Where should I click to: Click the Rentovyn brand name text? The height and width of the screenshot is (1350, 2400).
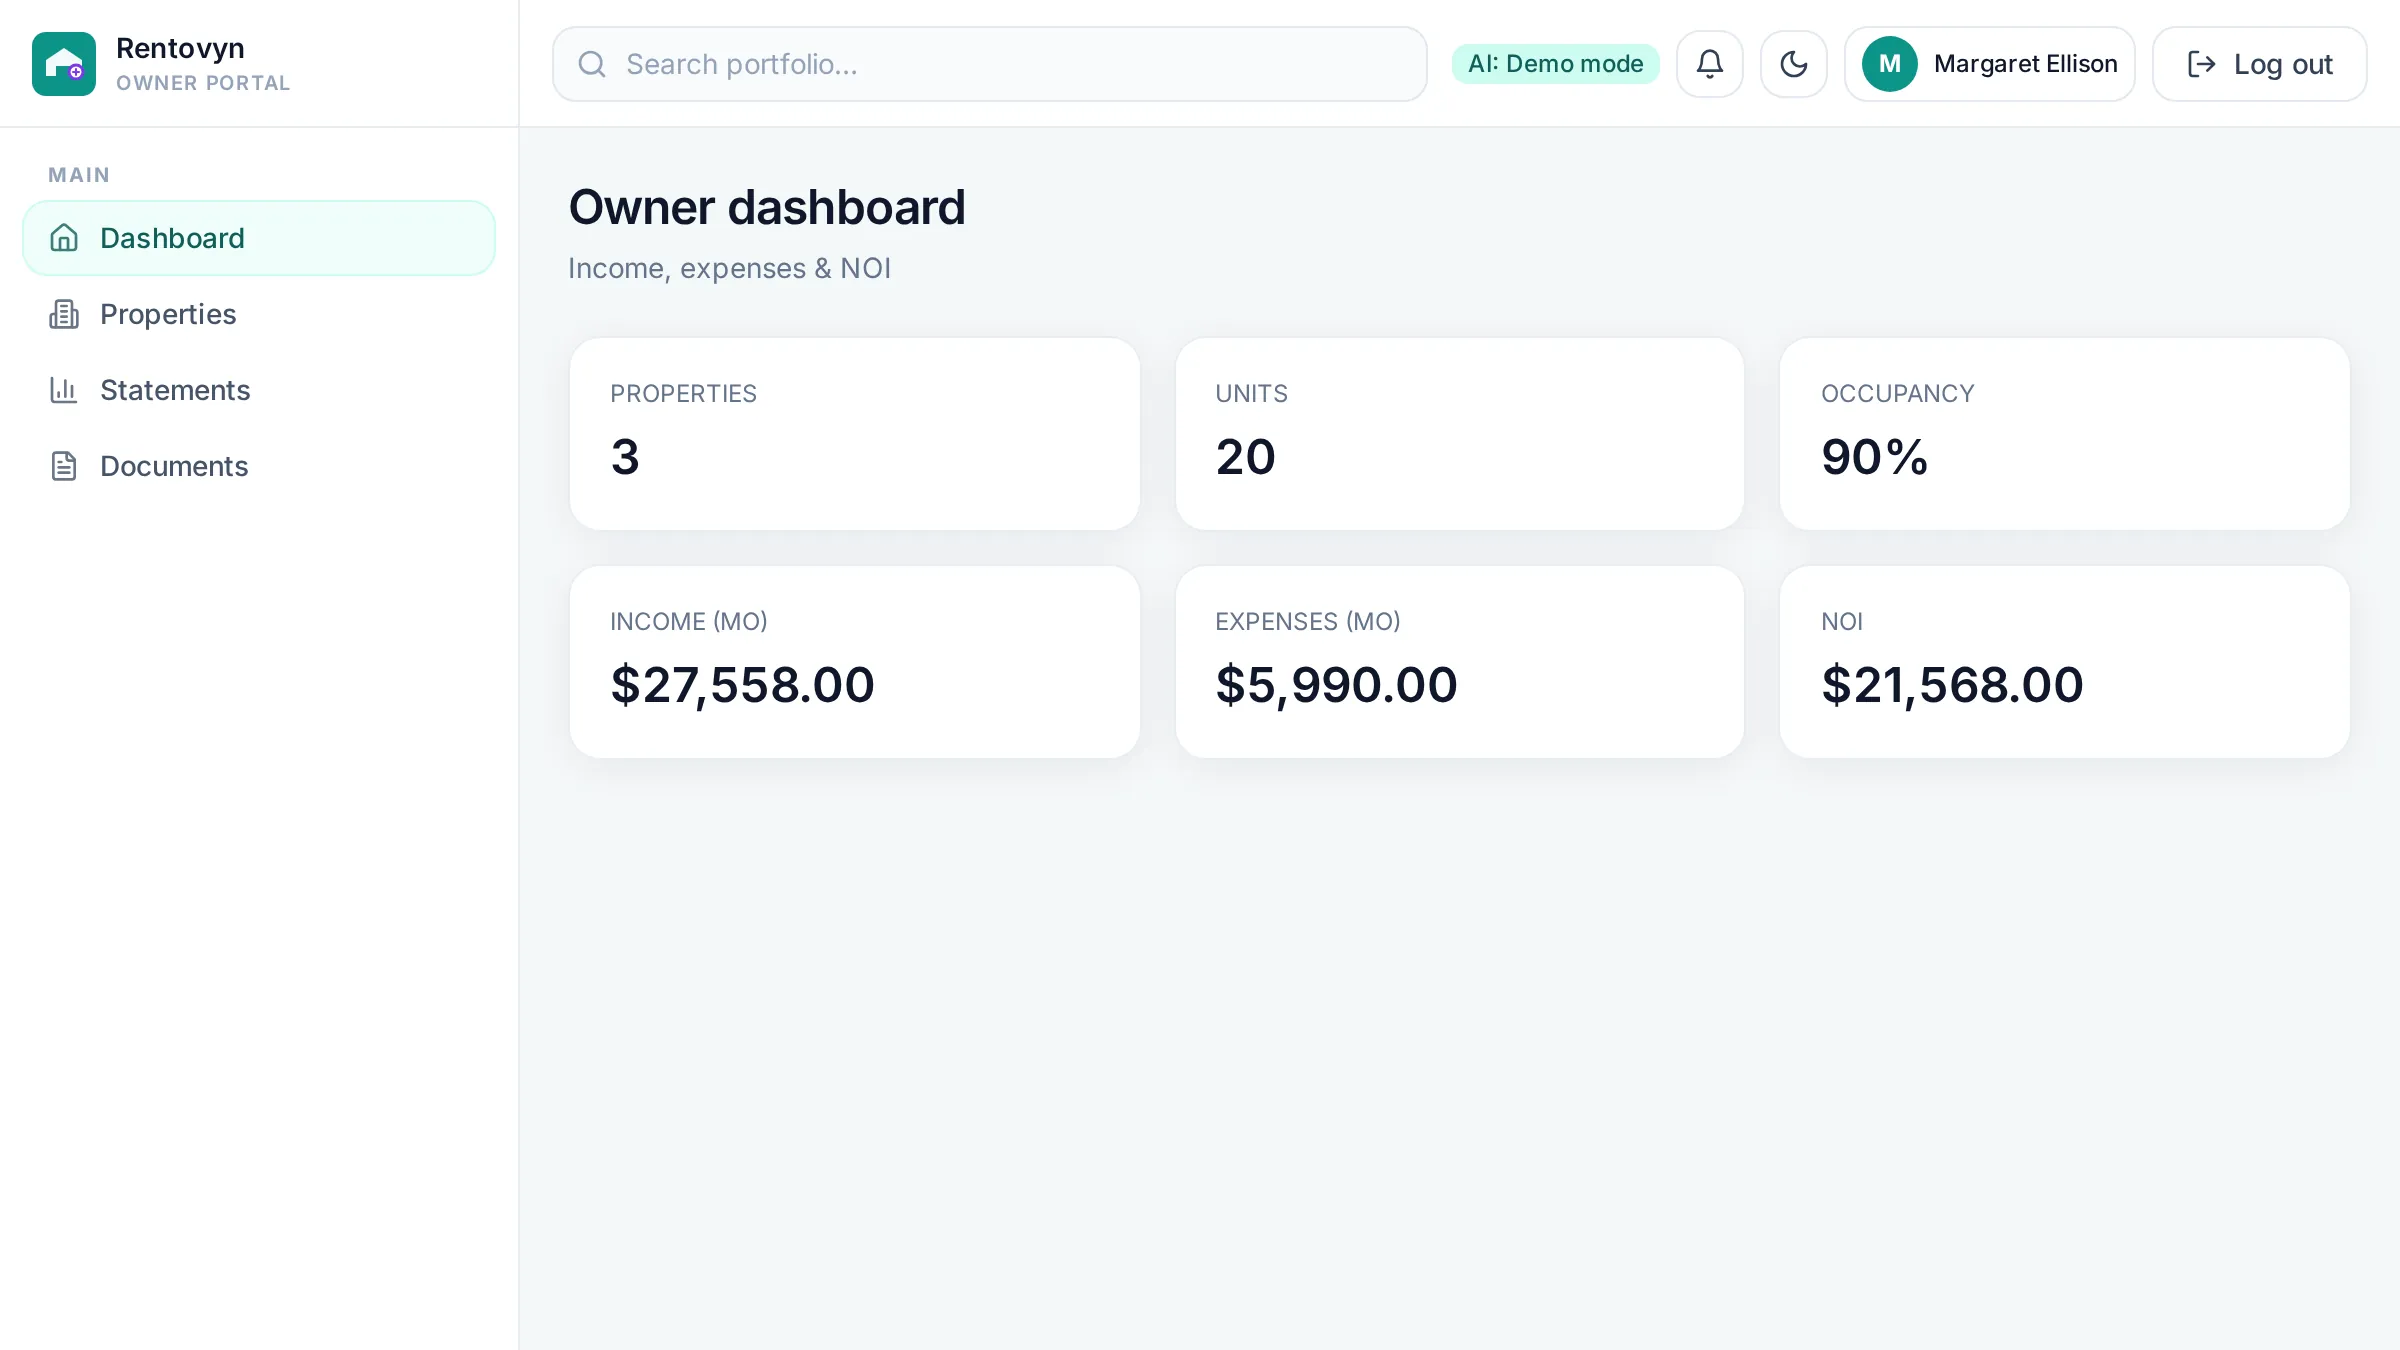180,48
